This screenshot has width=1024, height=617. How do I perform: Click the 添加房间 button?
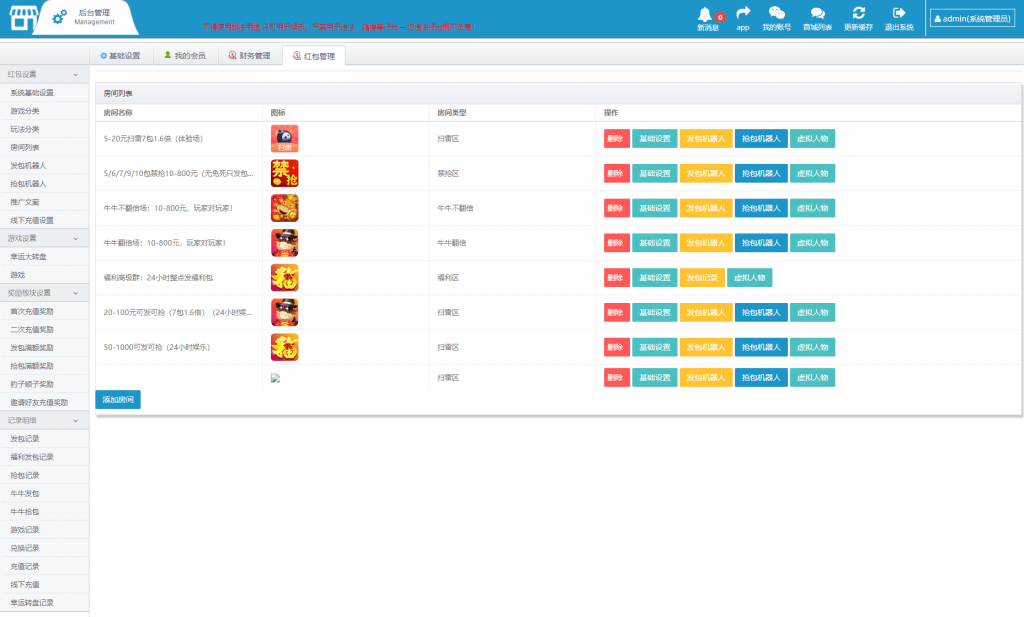pyautogui.click(x=118, y=400)
